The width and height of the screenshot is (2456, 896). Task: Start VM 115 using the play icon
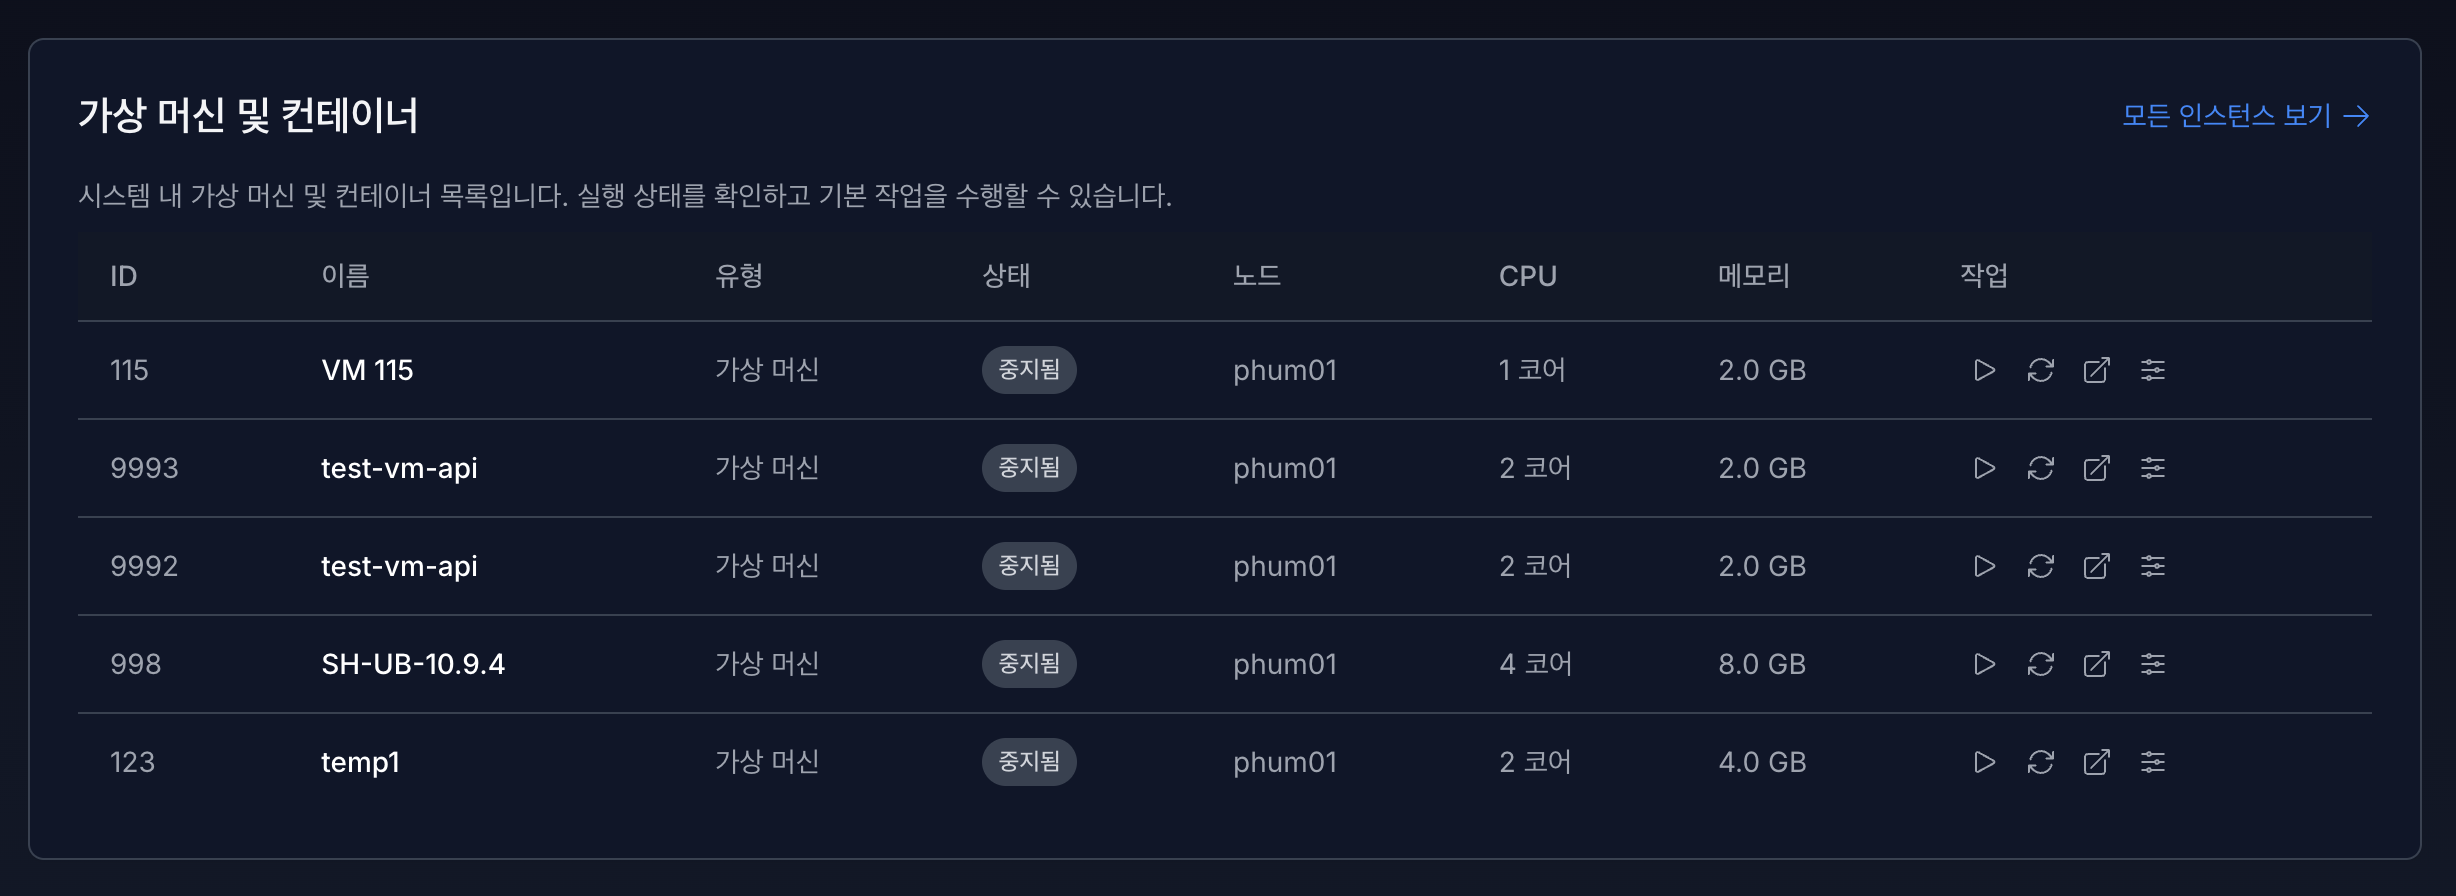[1985, 370]
